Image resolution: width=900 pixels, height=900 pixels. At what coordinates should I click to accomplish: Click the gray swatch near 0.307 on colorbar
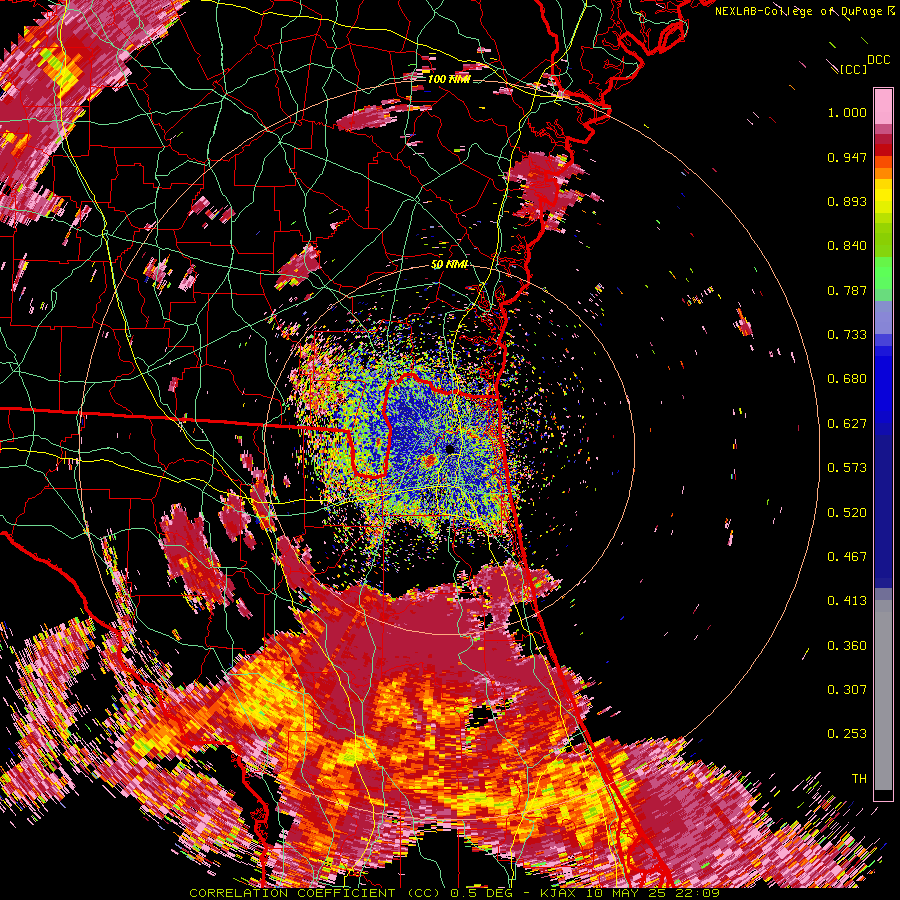(x=883, y=695)
